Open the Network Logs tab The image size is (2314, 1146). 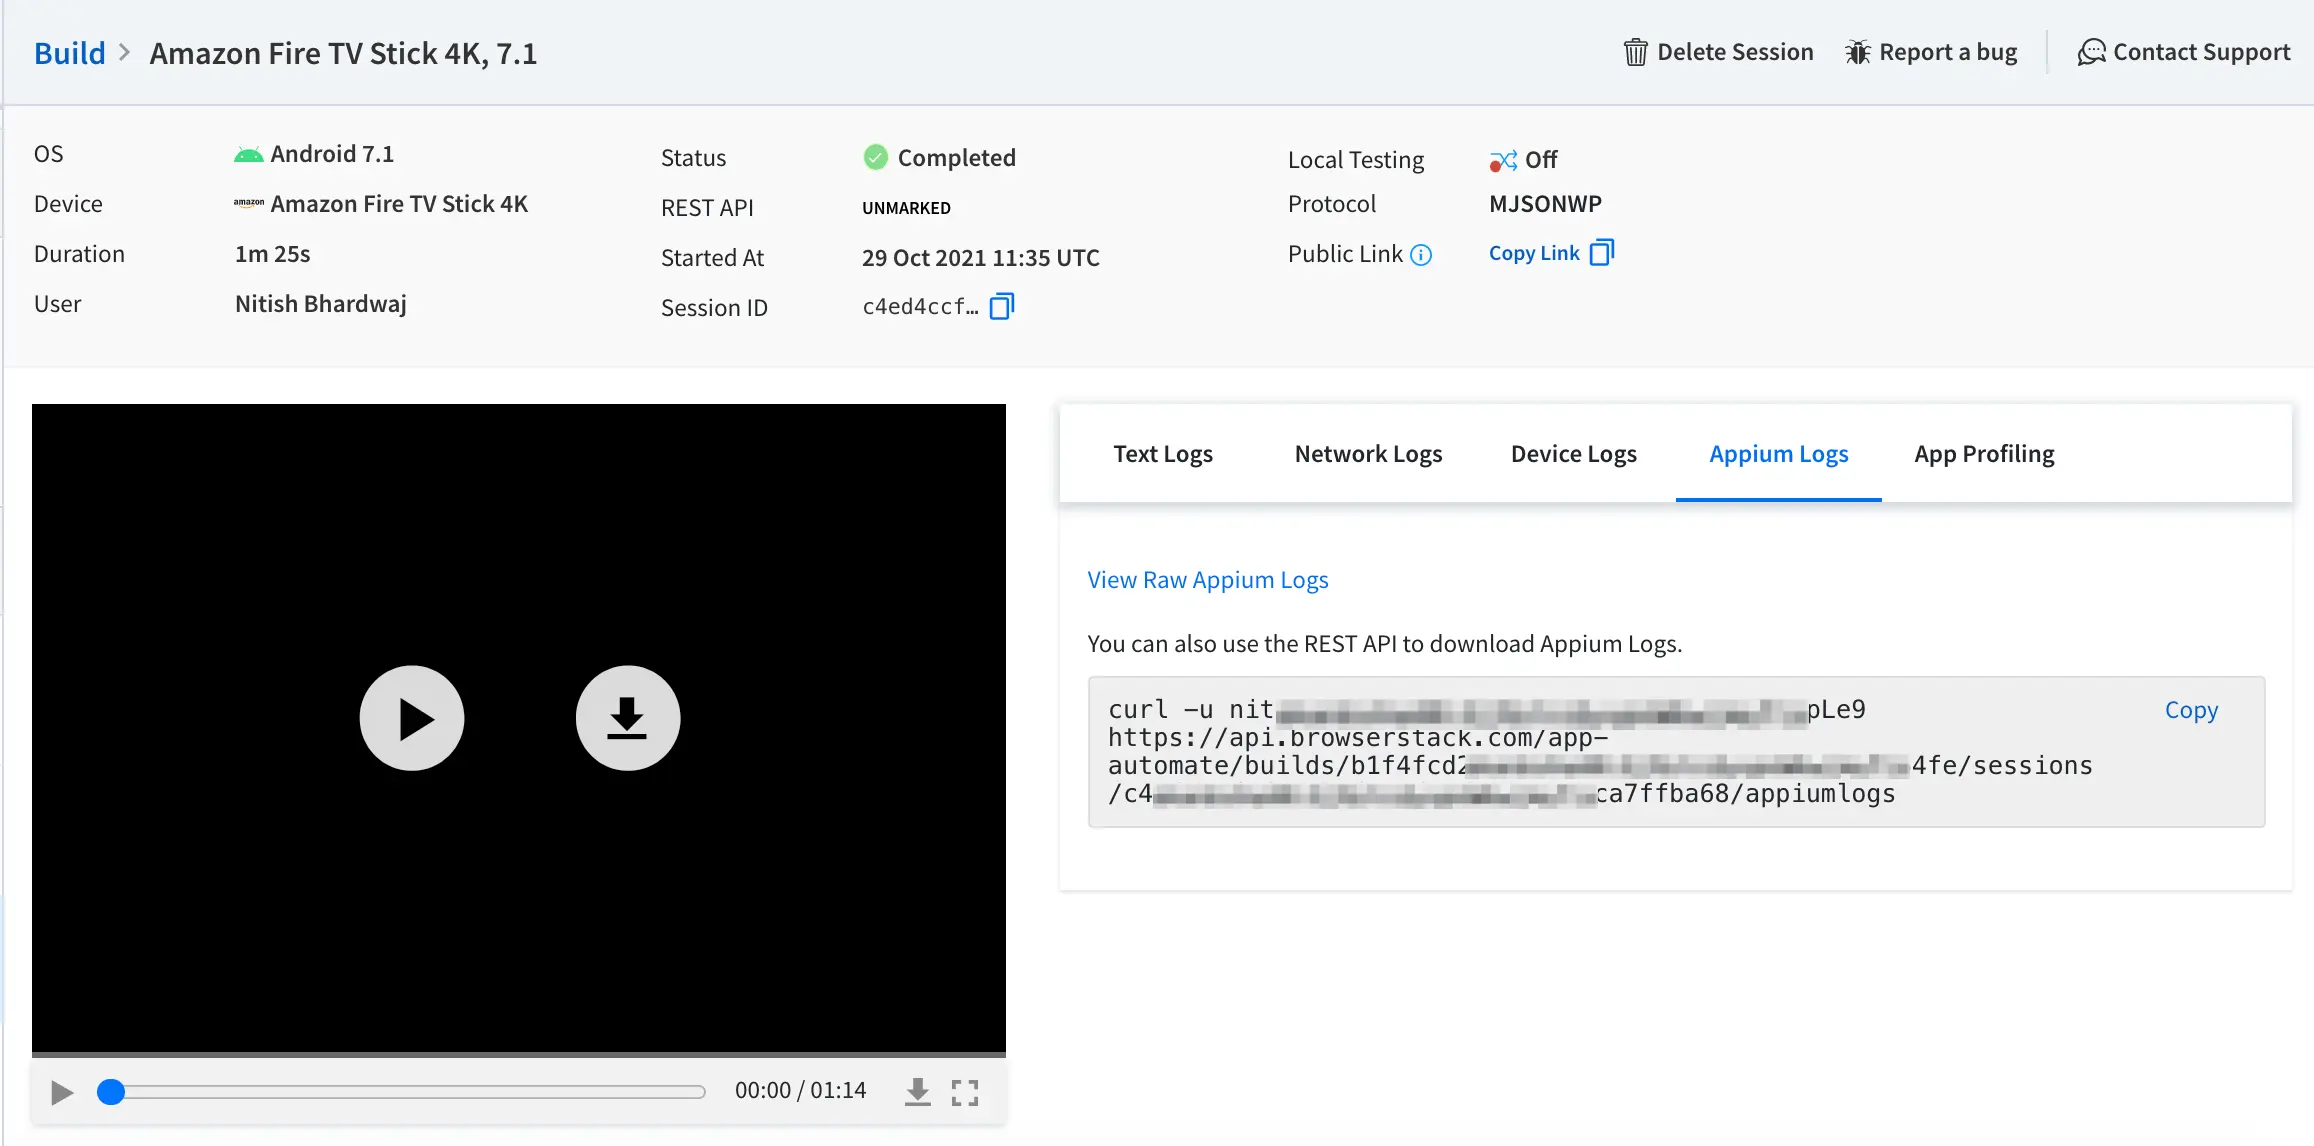click(1368, 454)
